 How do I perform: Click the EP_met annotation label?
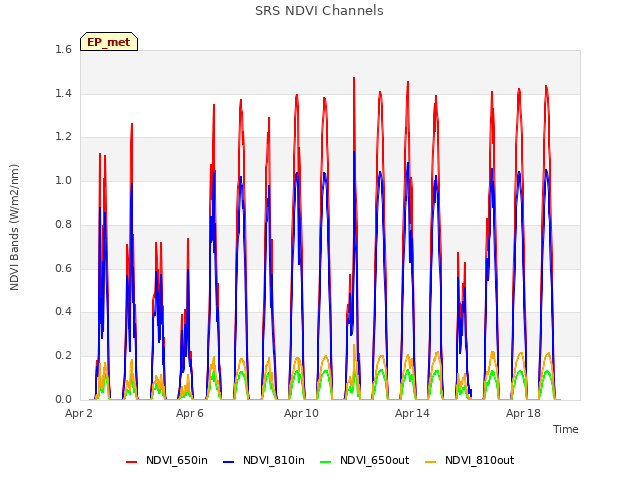point(109,42)
